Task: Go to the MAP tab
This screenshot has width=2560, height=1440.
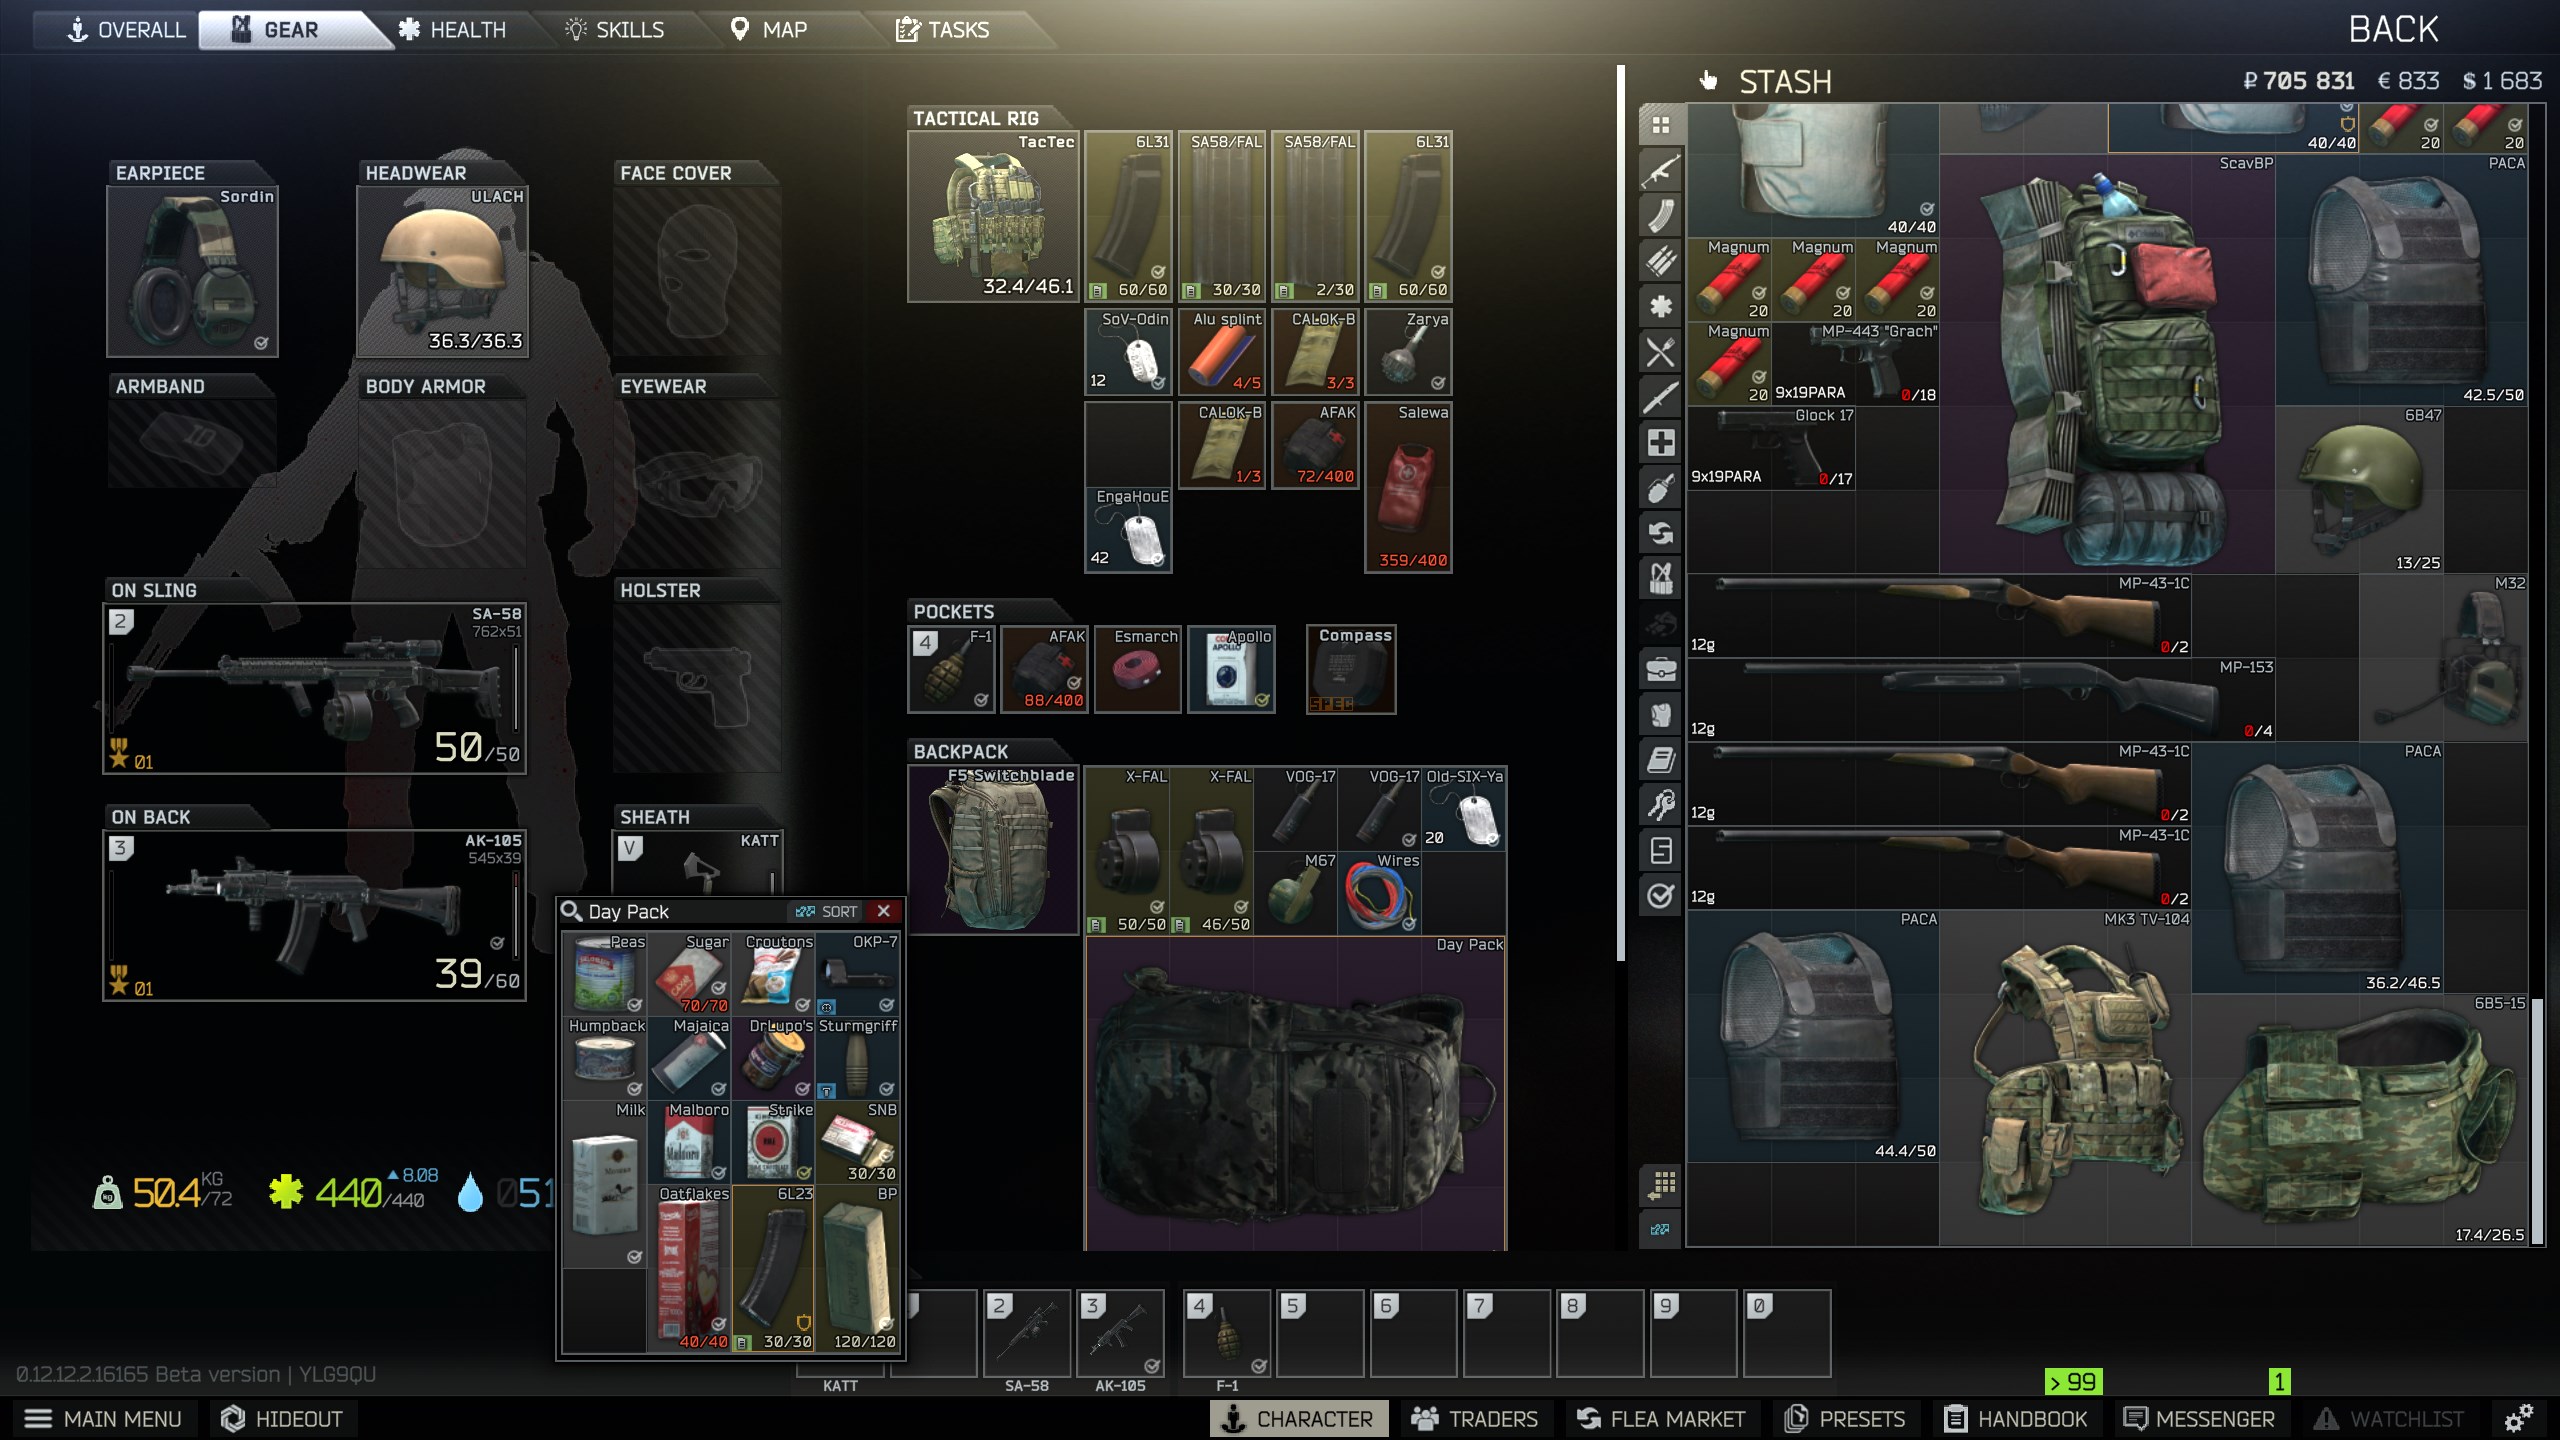Action: pyautogui.click(x=769, y=30)
